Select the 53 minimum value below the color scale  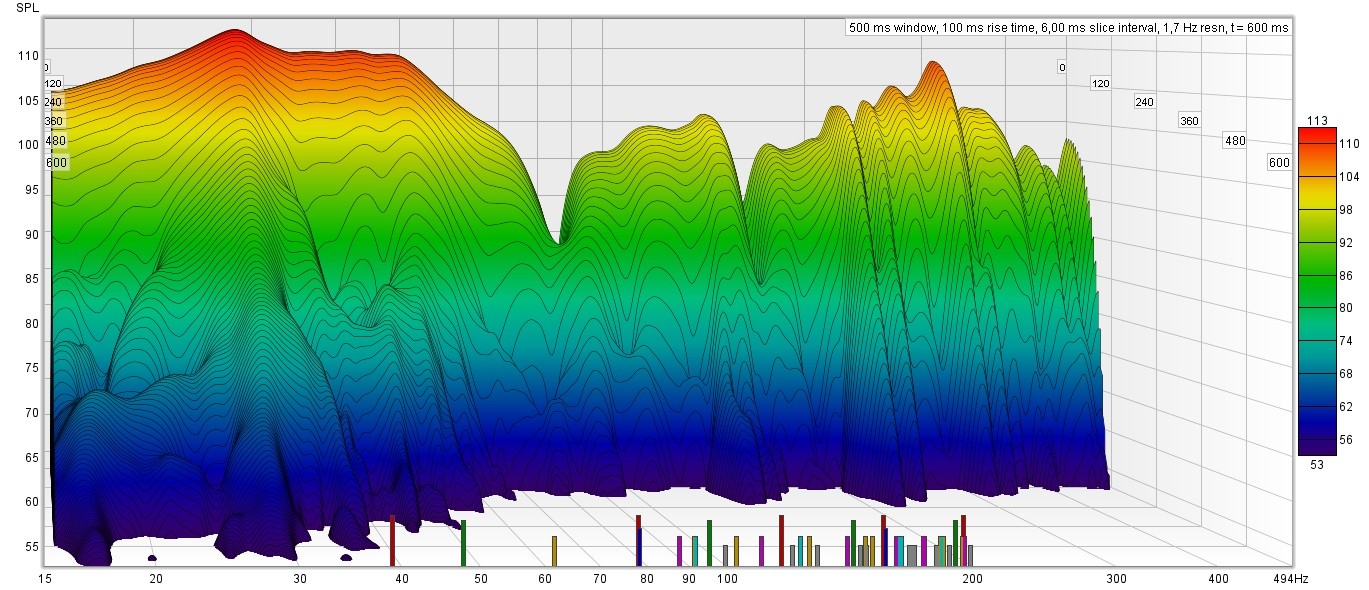pos(1317,463)
